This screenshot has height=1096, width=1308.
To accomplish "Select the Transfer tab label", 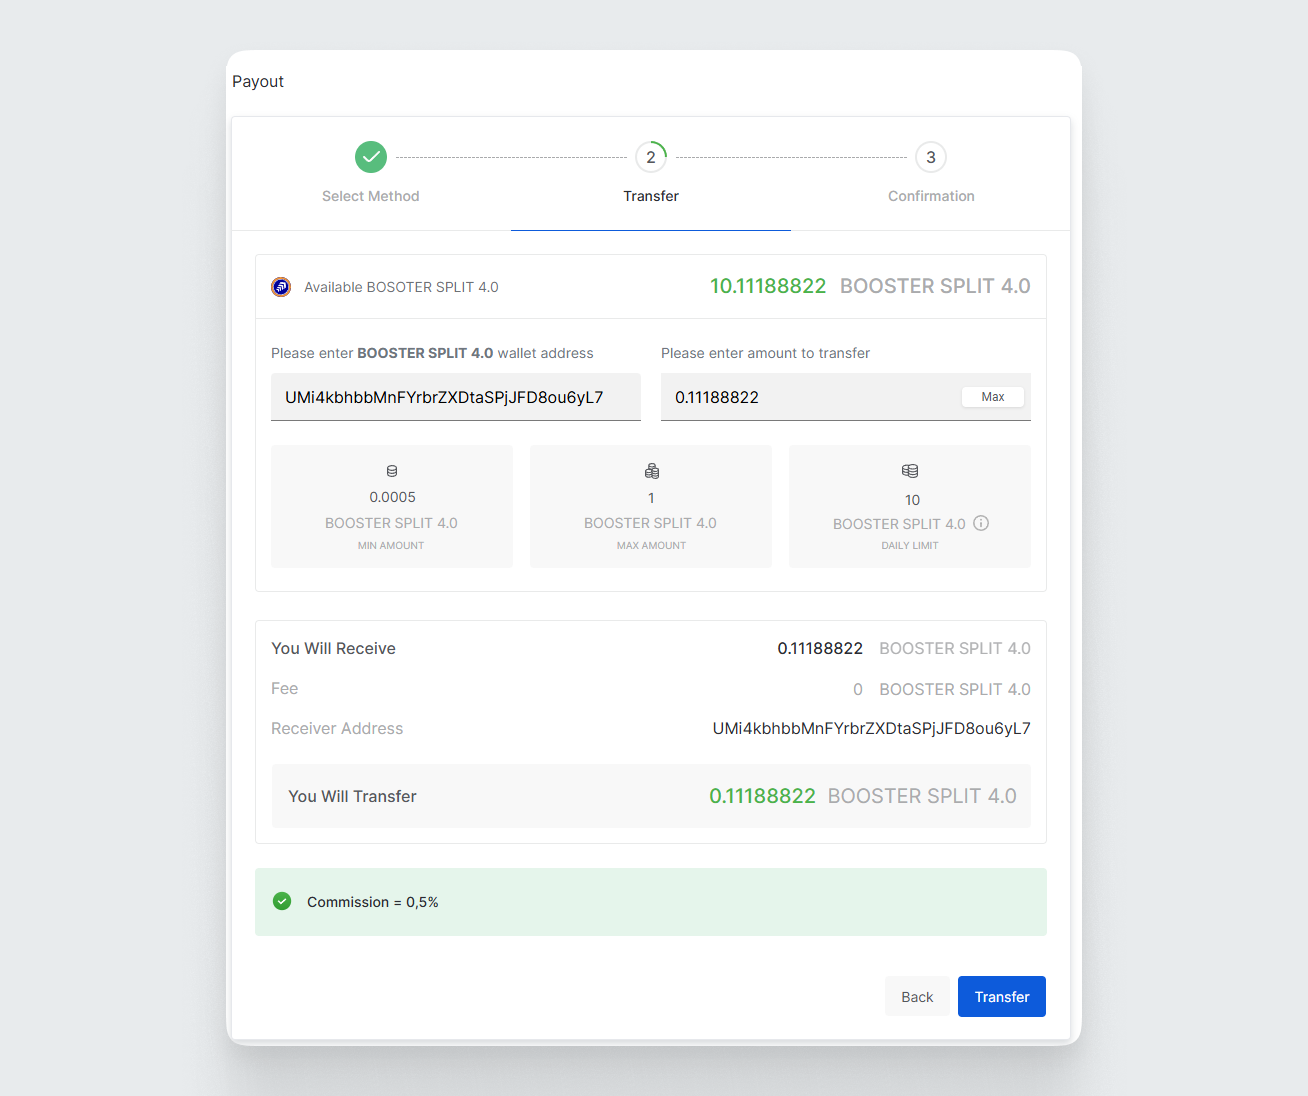I will pos(651,196).
